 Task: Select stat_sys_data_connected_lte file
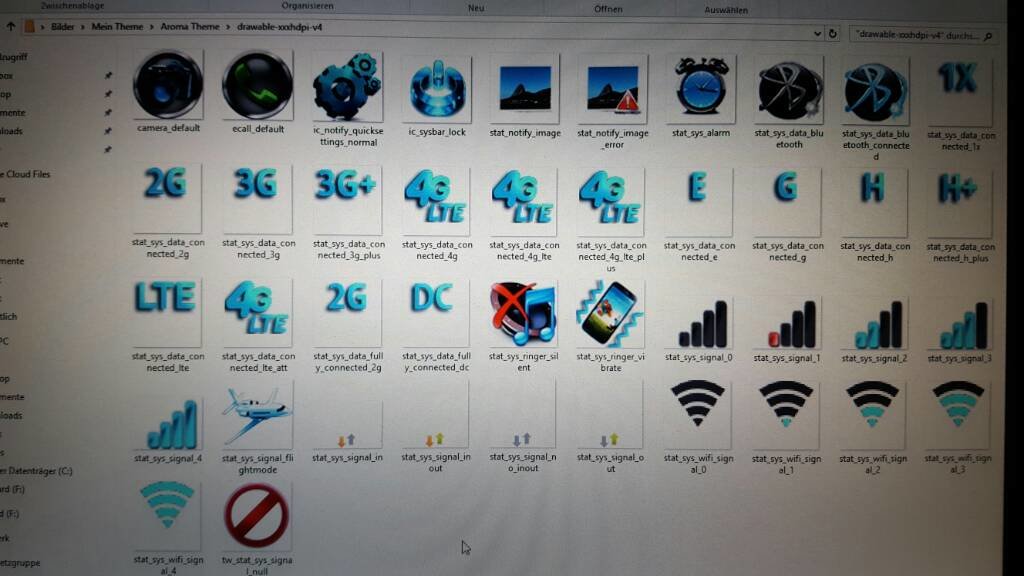pos(167,312)
